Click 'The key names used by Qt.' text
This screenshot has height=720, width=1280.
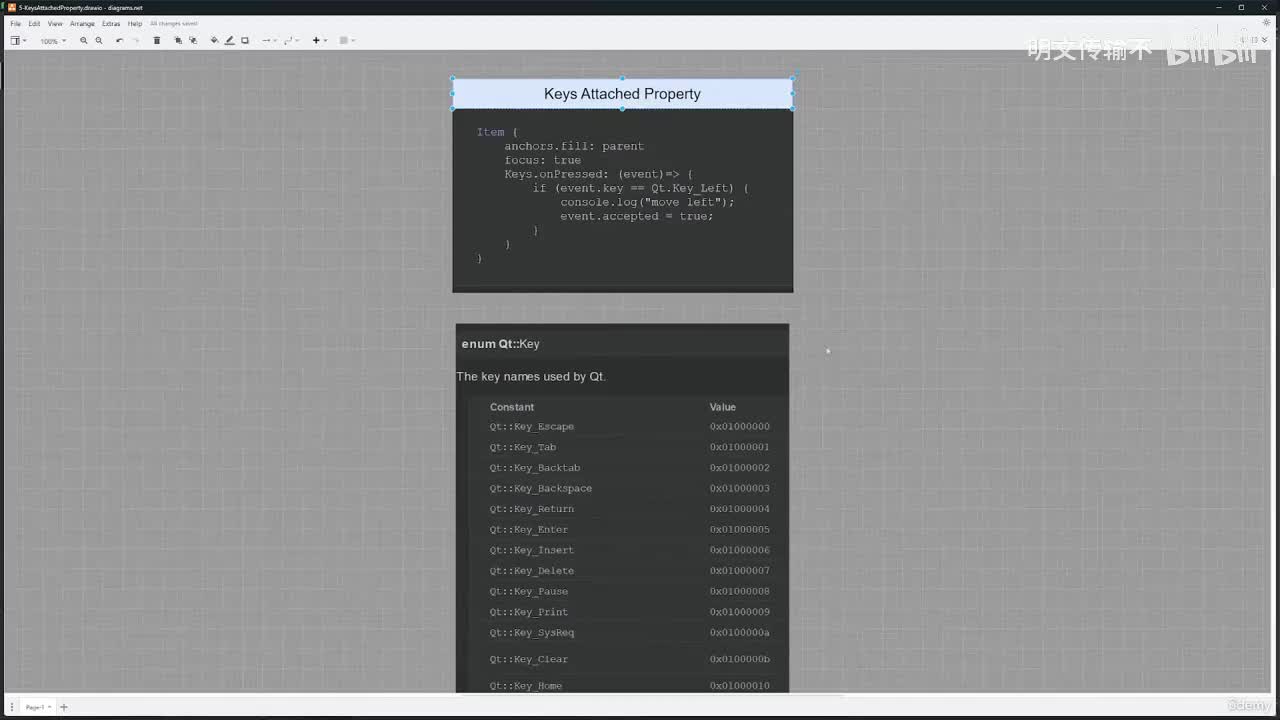tap(531, 377)
